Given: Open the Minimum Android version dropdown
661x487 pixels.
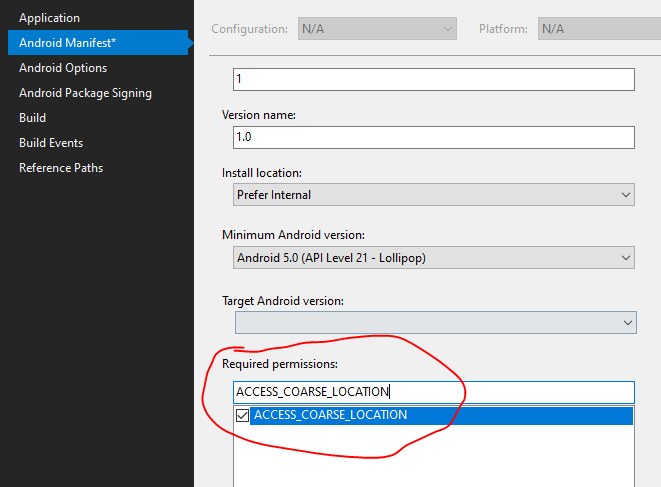Looking at the screenshot, I should point(434,258).
